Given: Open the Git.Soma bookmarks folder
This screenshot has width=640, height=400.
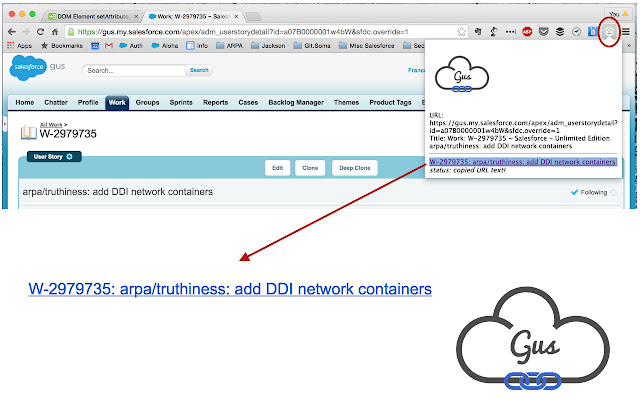Looking at the screenshot, I should coord(312,46).
